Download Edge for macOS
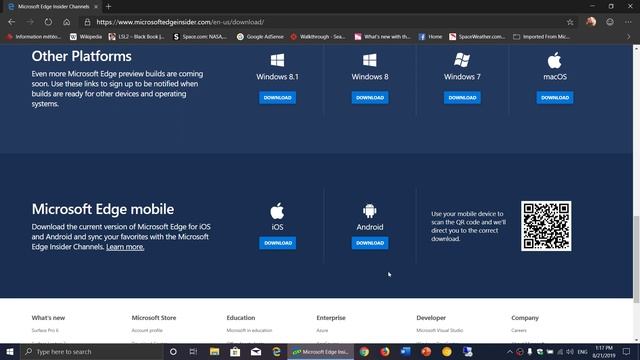640x360 pixels. 555,98
